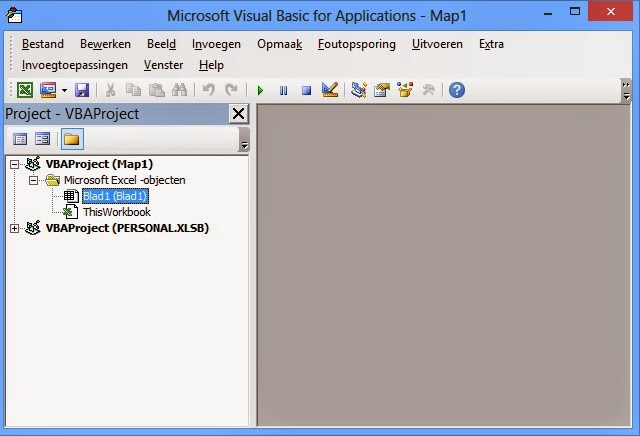
Task: Open Project pane toolbar options arrow
Action: tap(244, 140)
